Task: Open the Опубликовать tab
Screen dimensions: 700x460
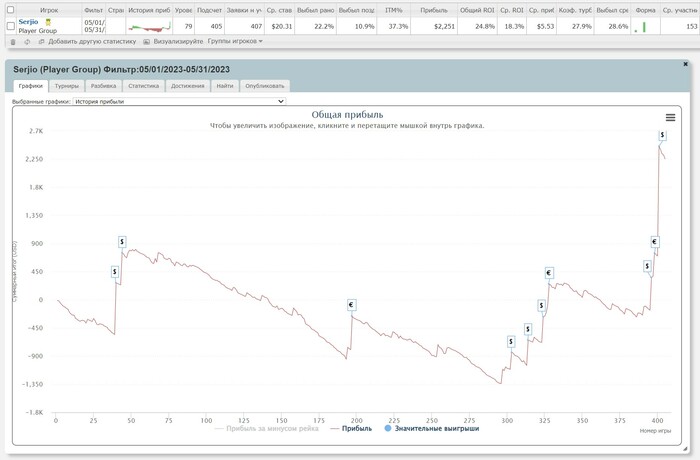Action: (x=265, y=86)
